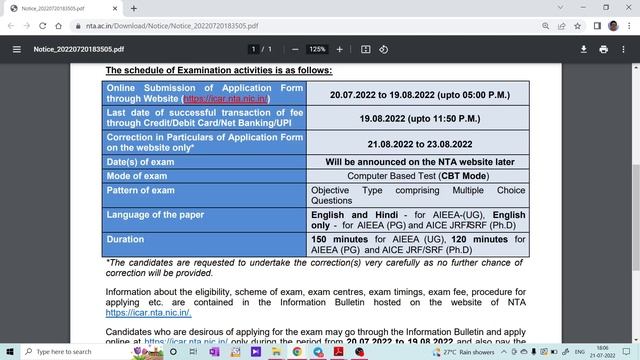
Task: Click the 'Pattern of exam' row label
Action: 140,190
